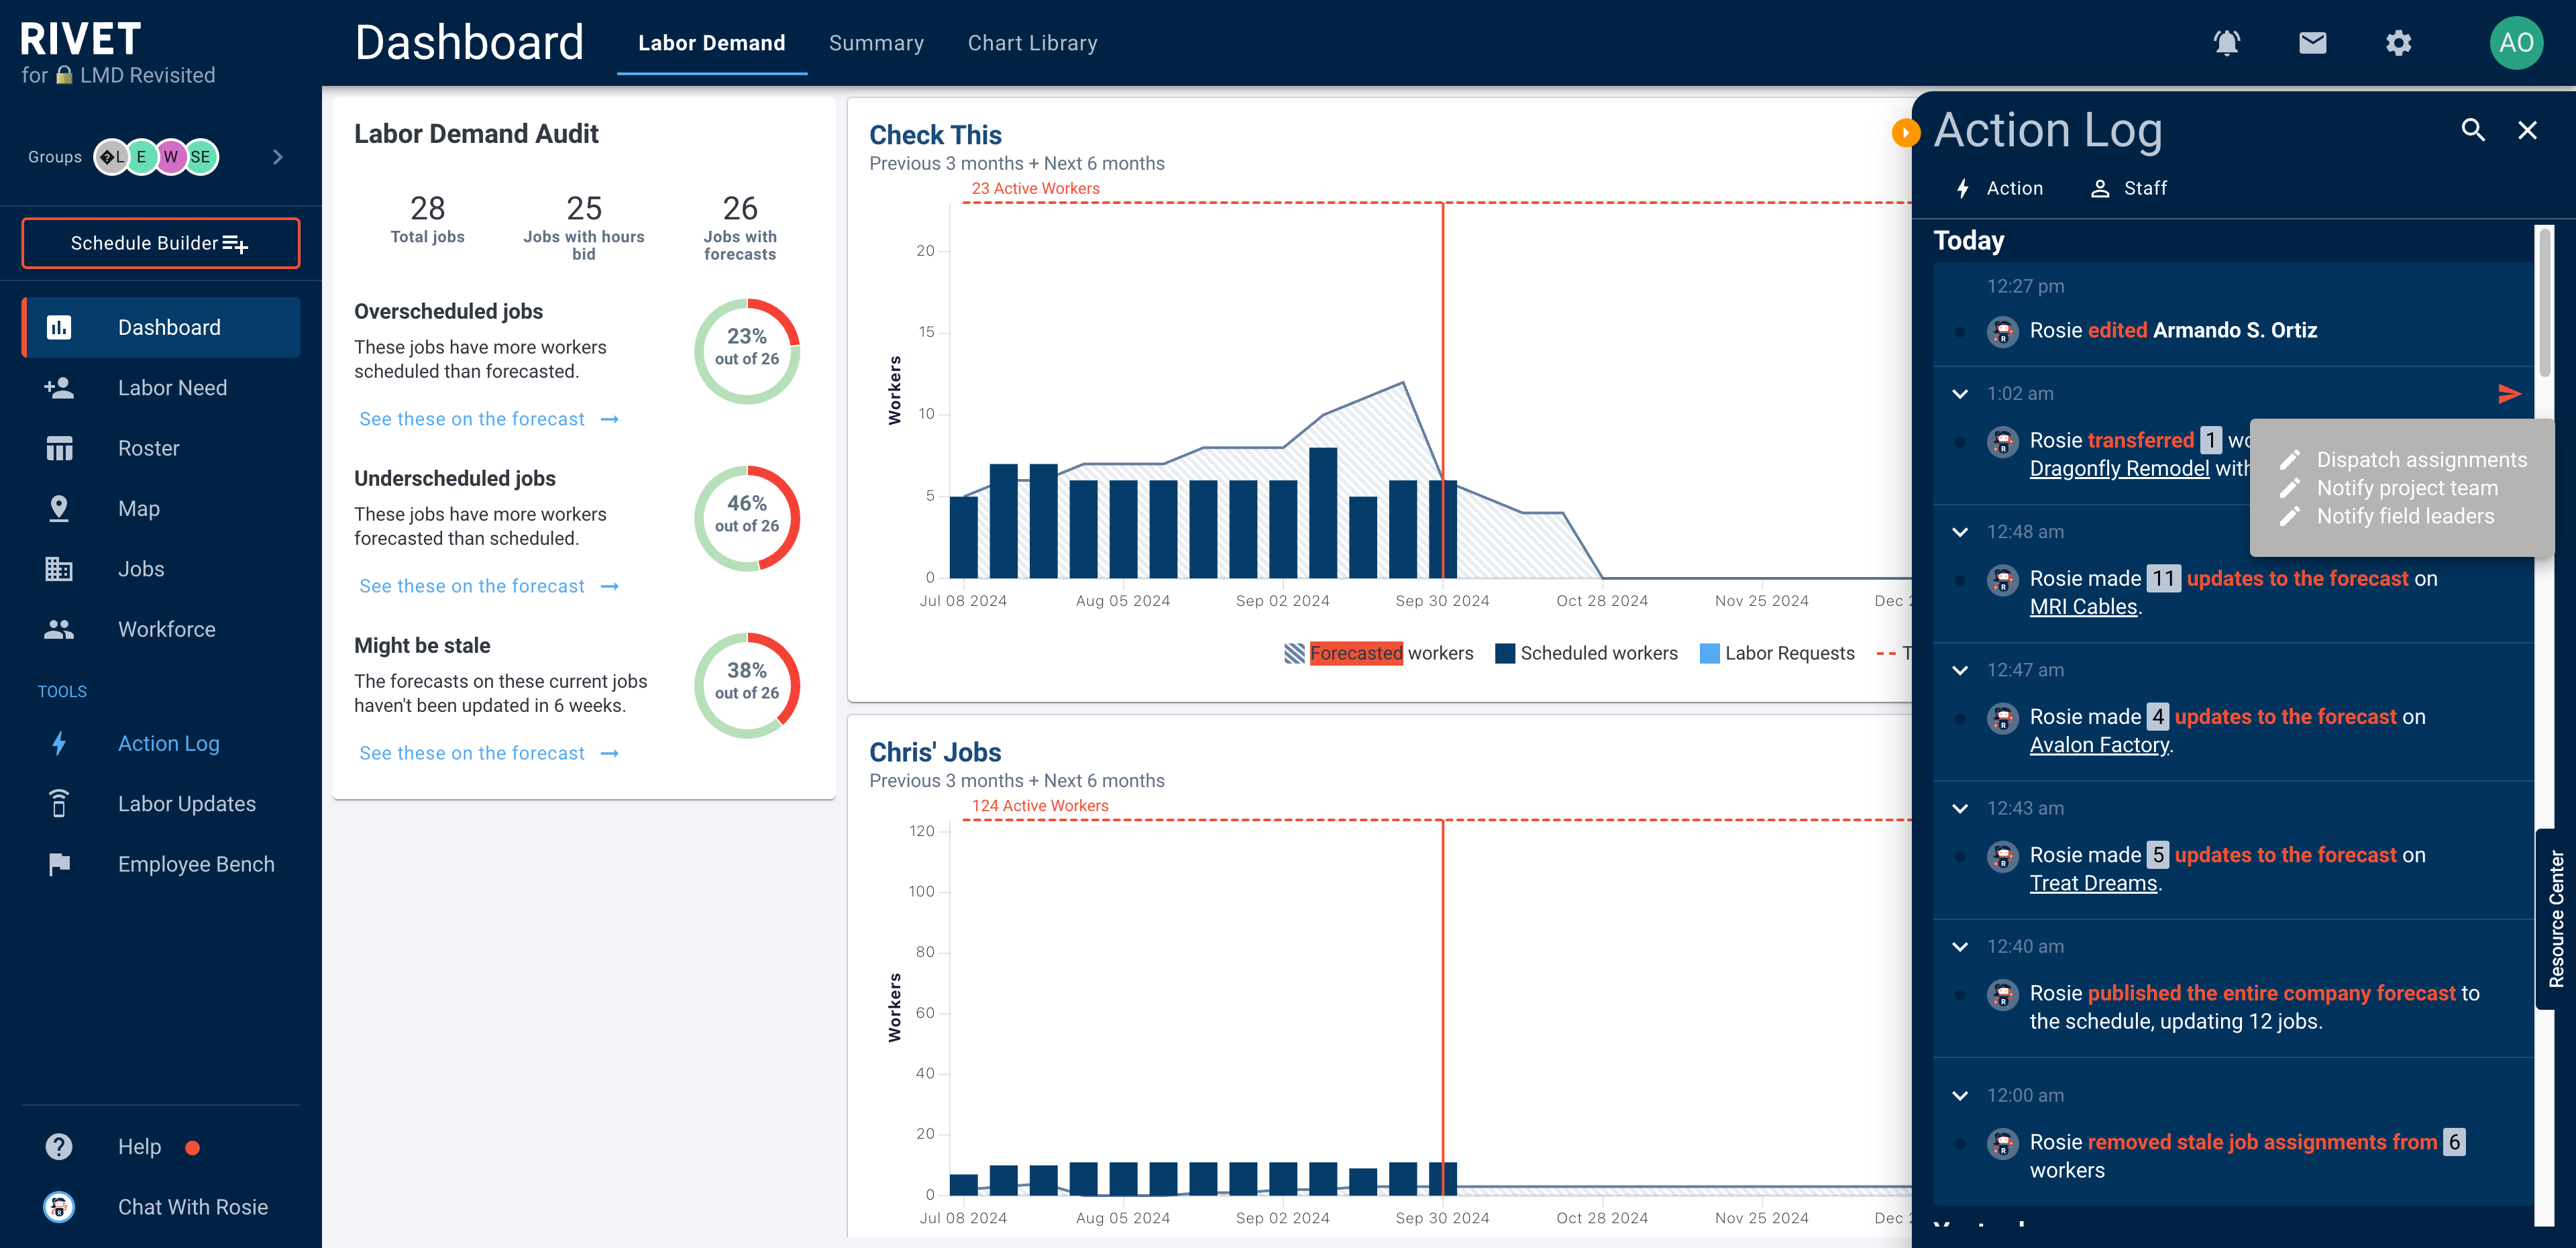2576x1248 pixels.
Task: Switch to the Summary tab
Action: click(876, 43)
